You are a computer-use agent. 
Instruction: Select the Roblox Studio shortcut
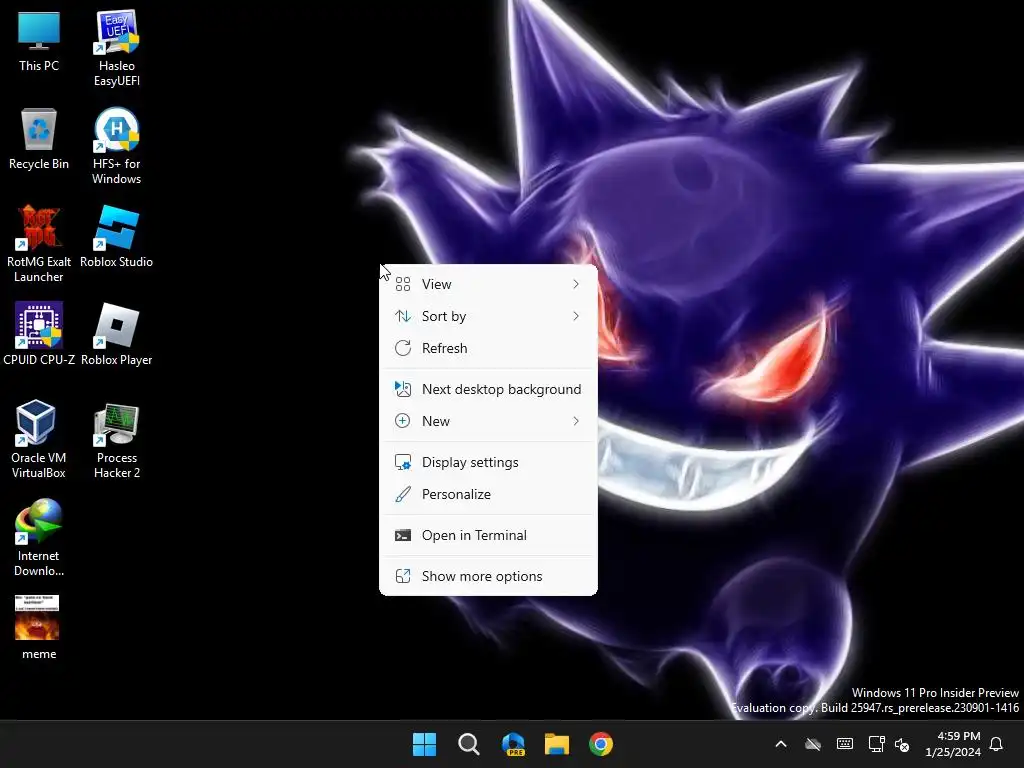pyautogui.click(x=117, y=237)
